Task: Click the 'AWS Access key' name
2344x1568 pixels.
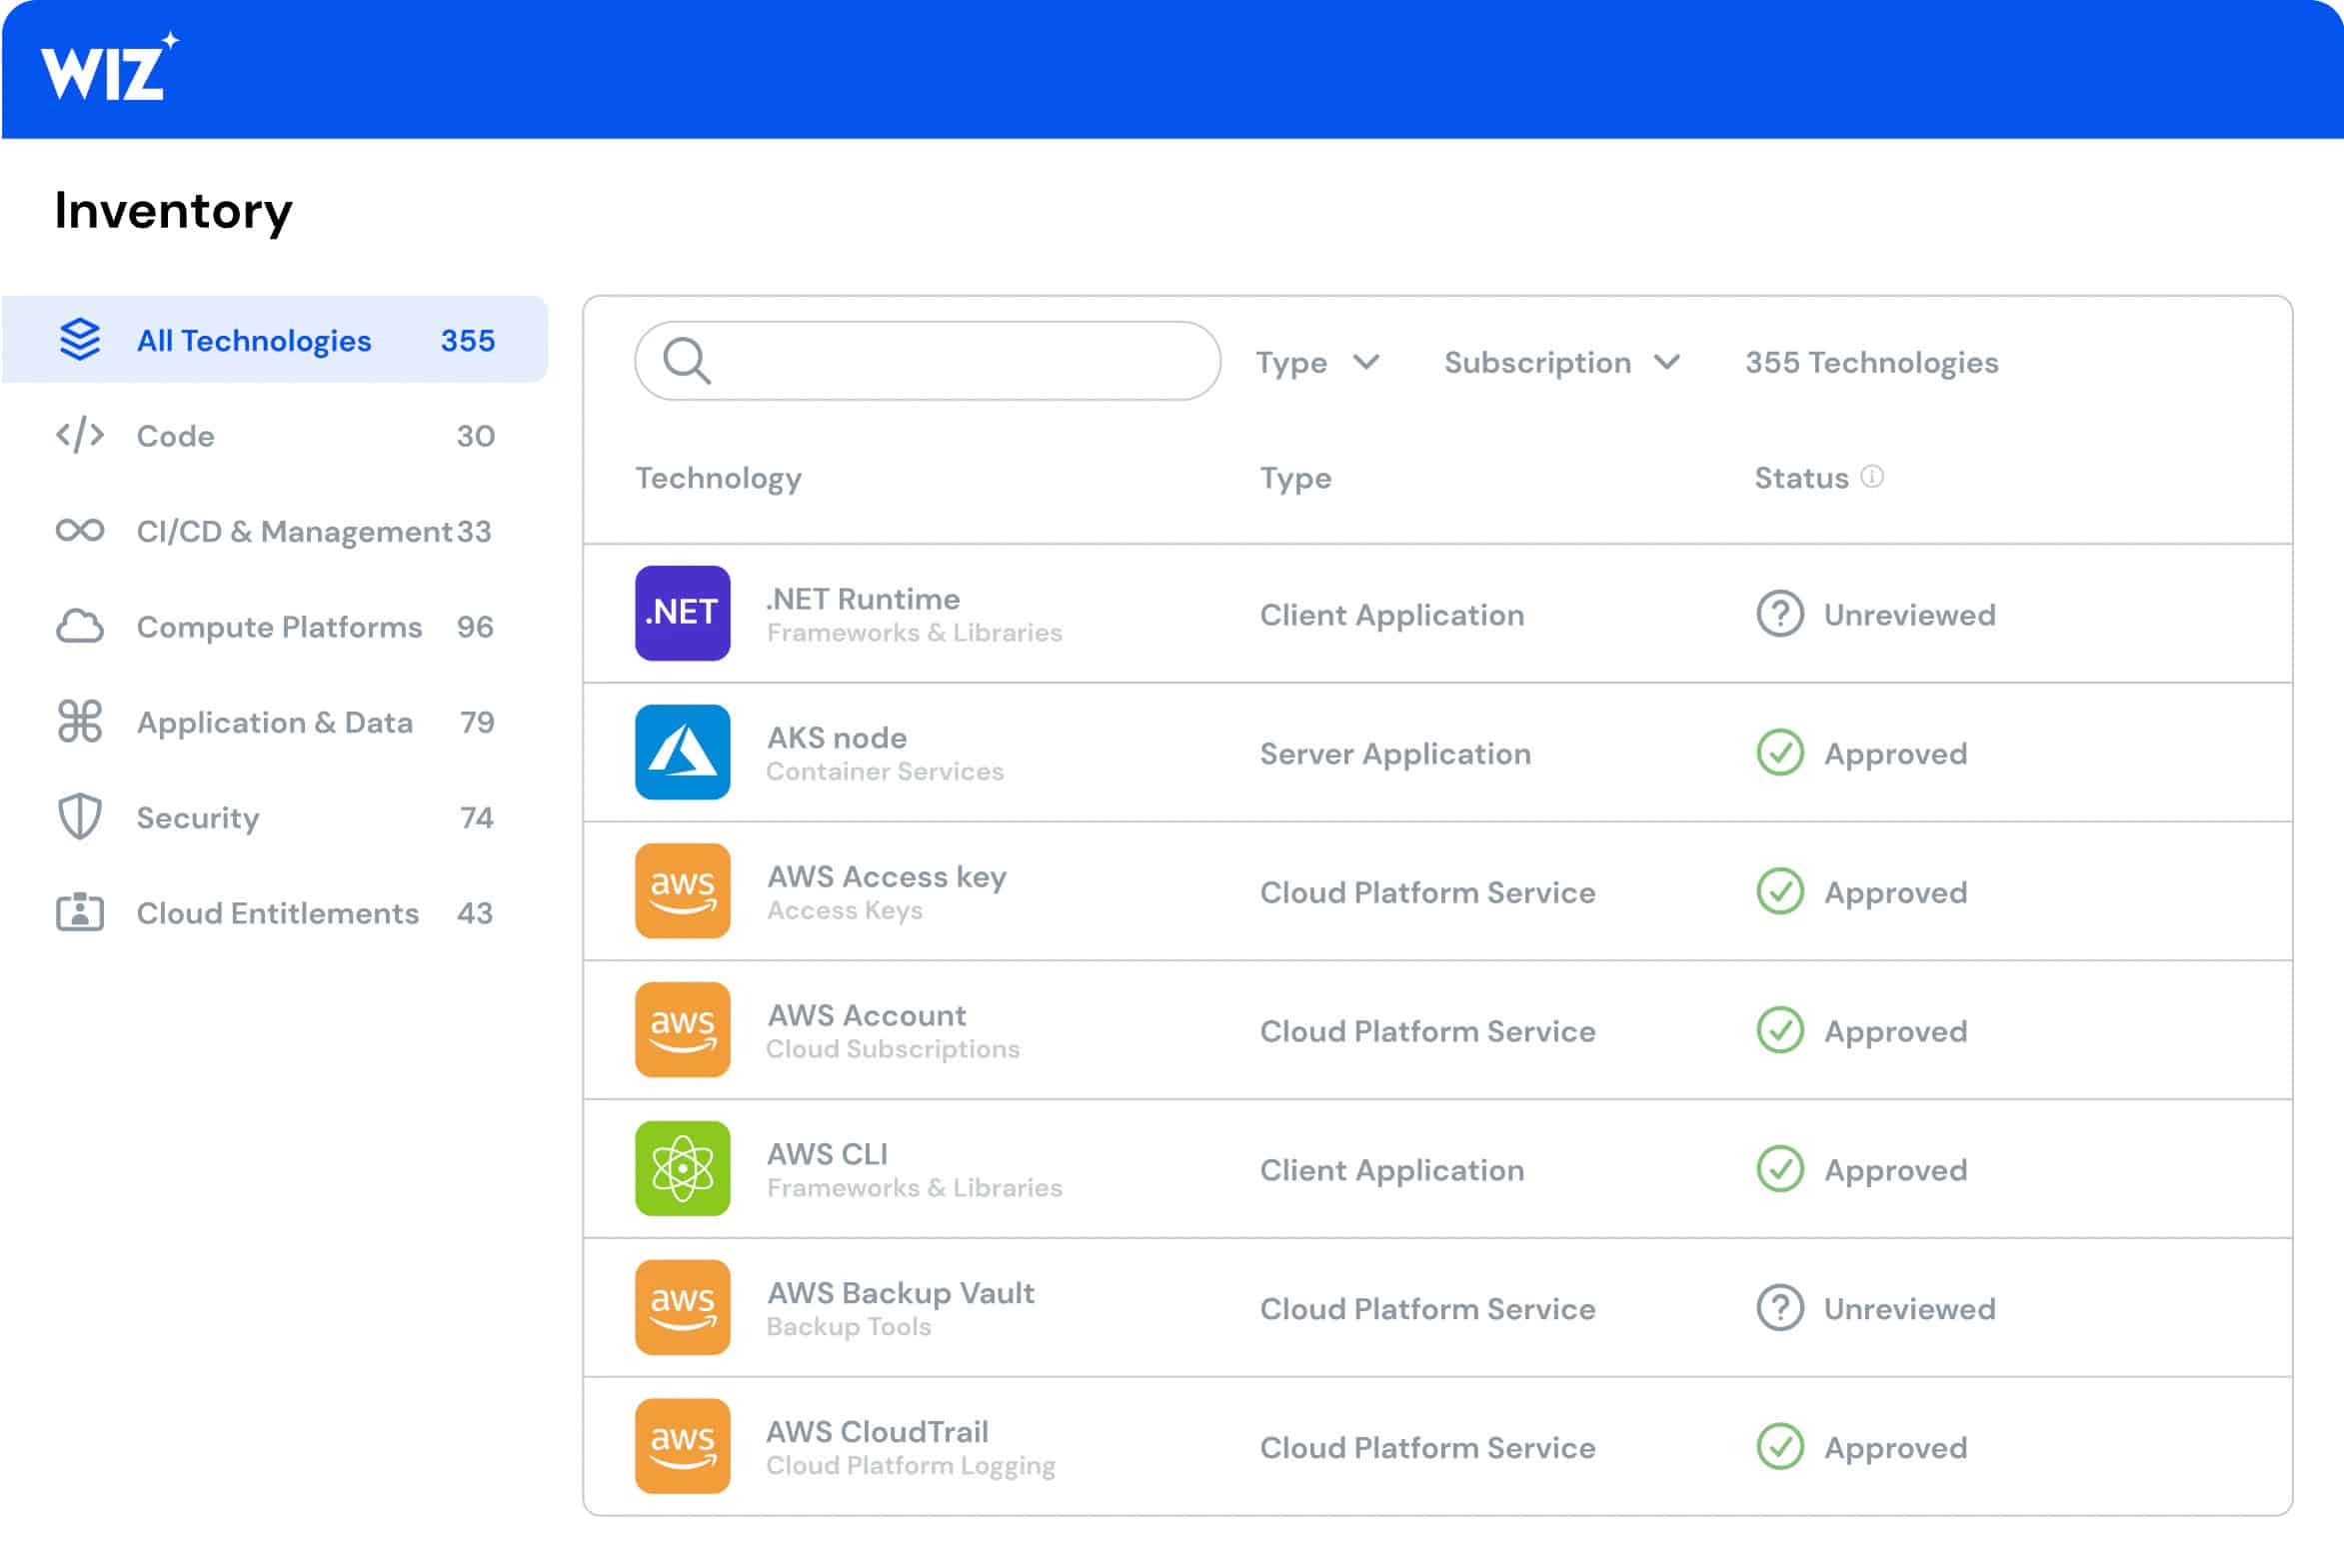Action: tap(887, 877)
